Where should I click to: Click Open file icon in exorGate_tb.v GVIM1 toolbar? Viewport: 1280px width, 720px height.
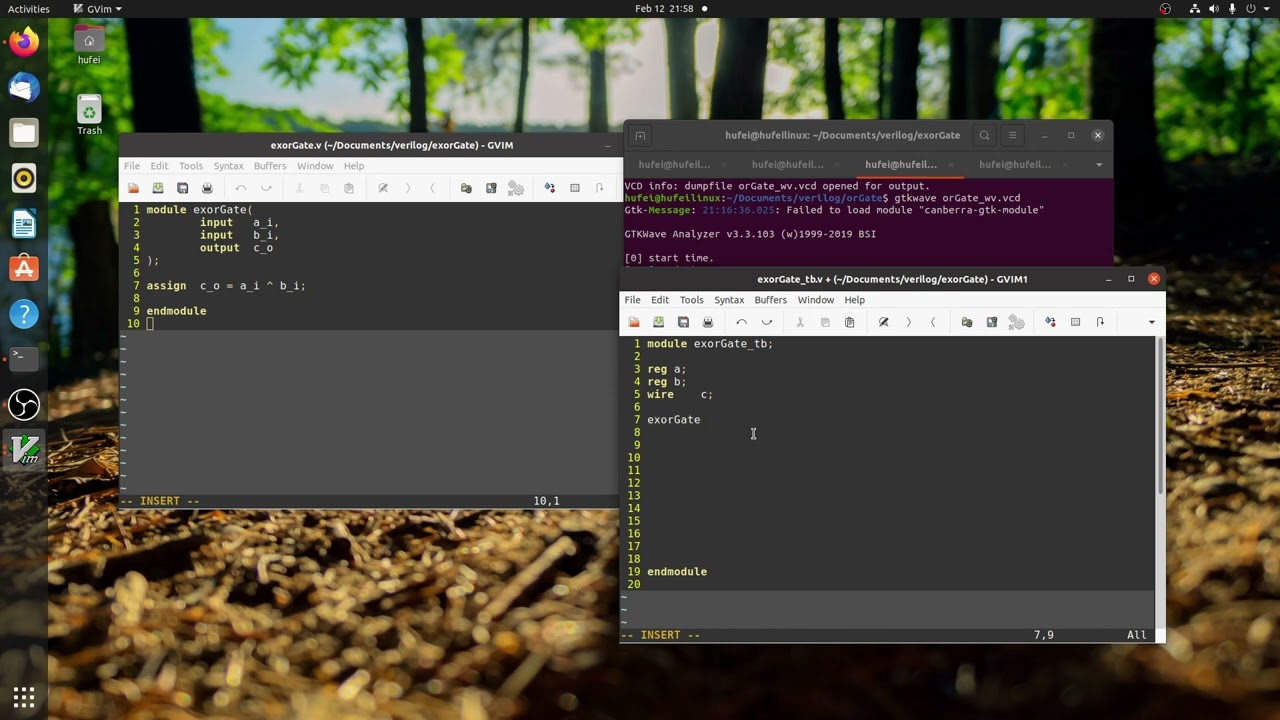coord(634,322)
